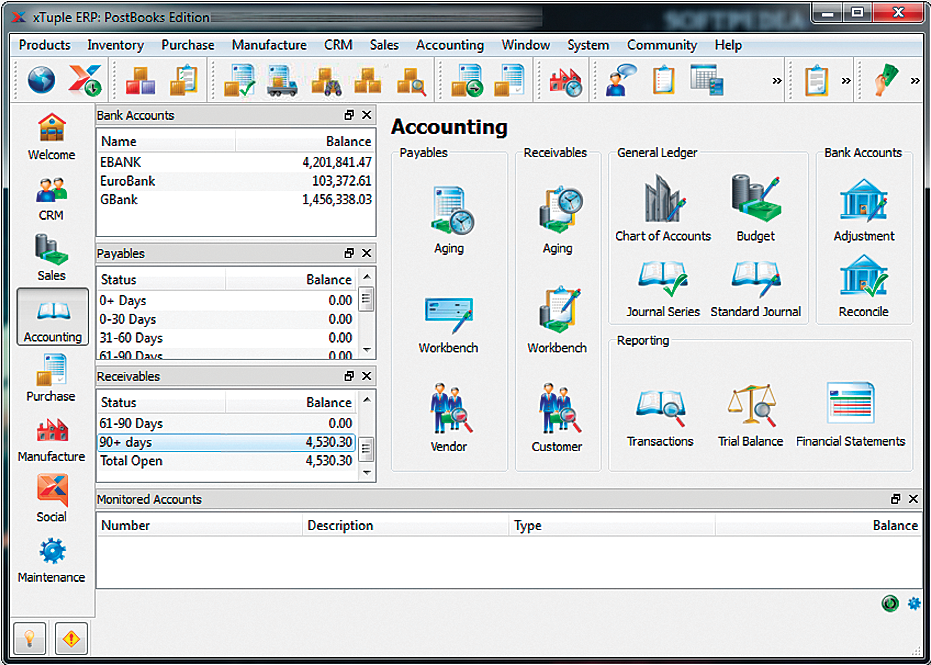The height and width of the screenshot is (665, 931).
Task: Open the Accounting menu
Action: coord(450,45)
